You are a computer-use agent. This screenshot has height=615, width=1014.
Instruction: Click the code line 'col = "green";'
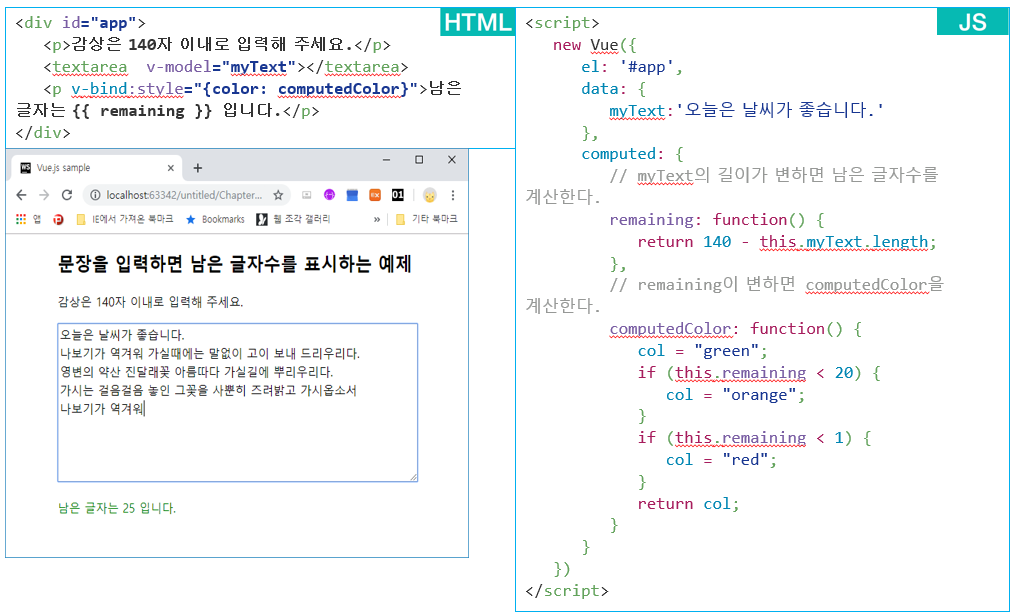702,351
